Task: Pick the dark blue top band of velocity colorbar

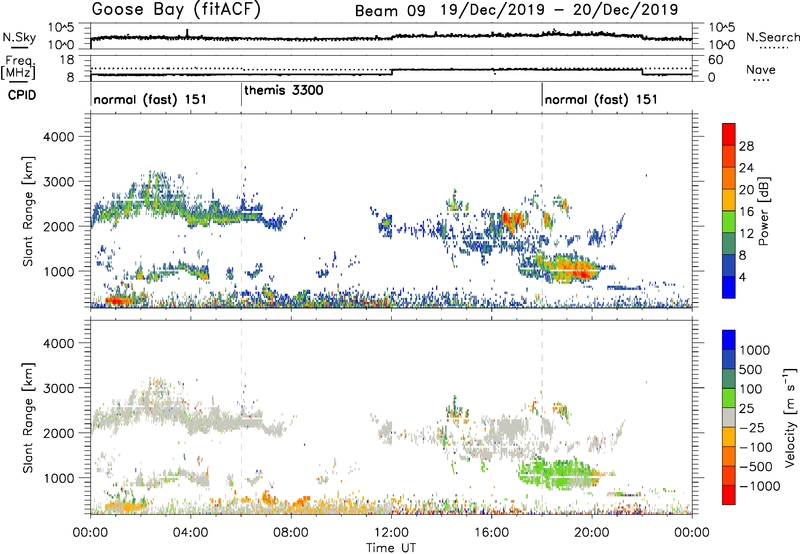Action: 729,340
